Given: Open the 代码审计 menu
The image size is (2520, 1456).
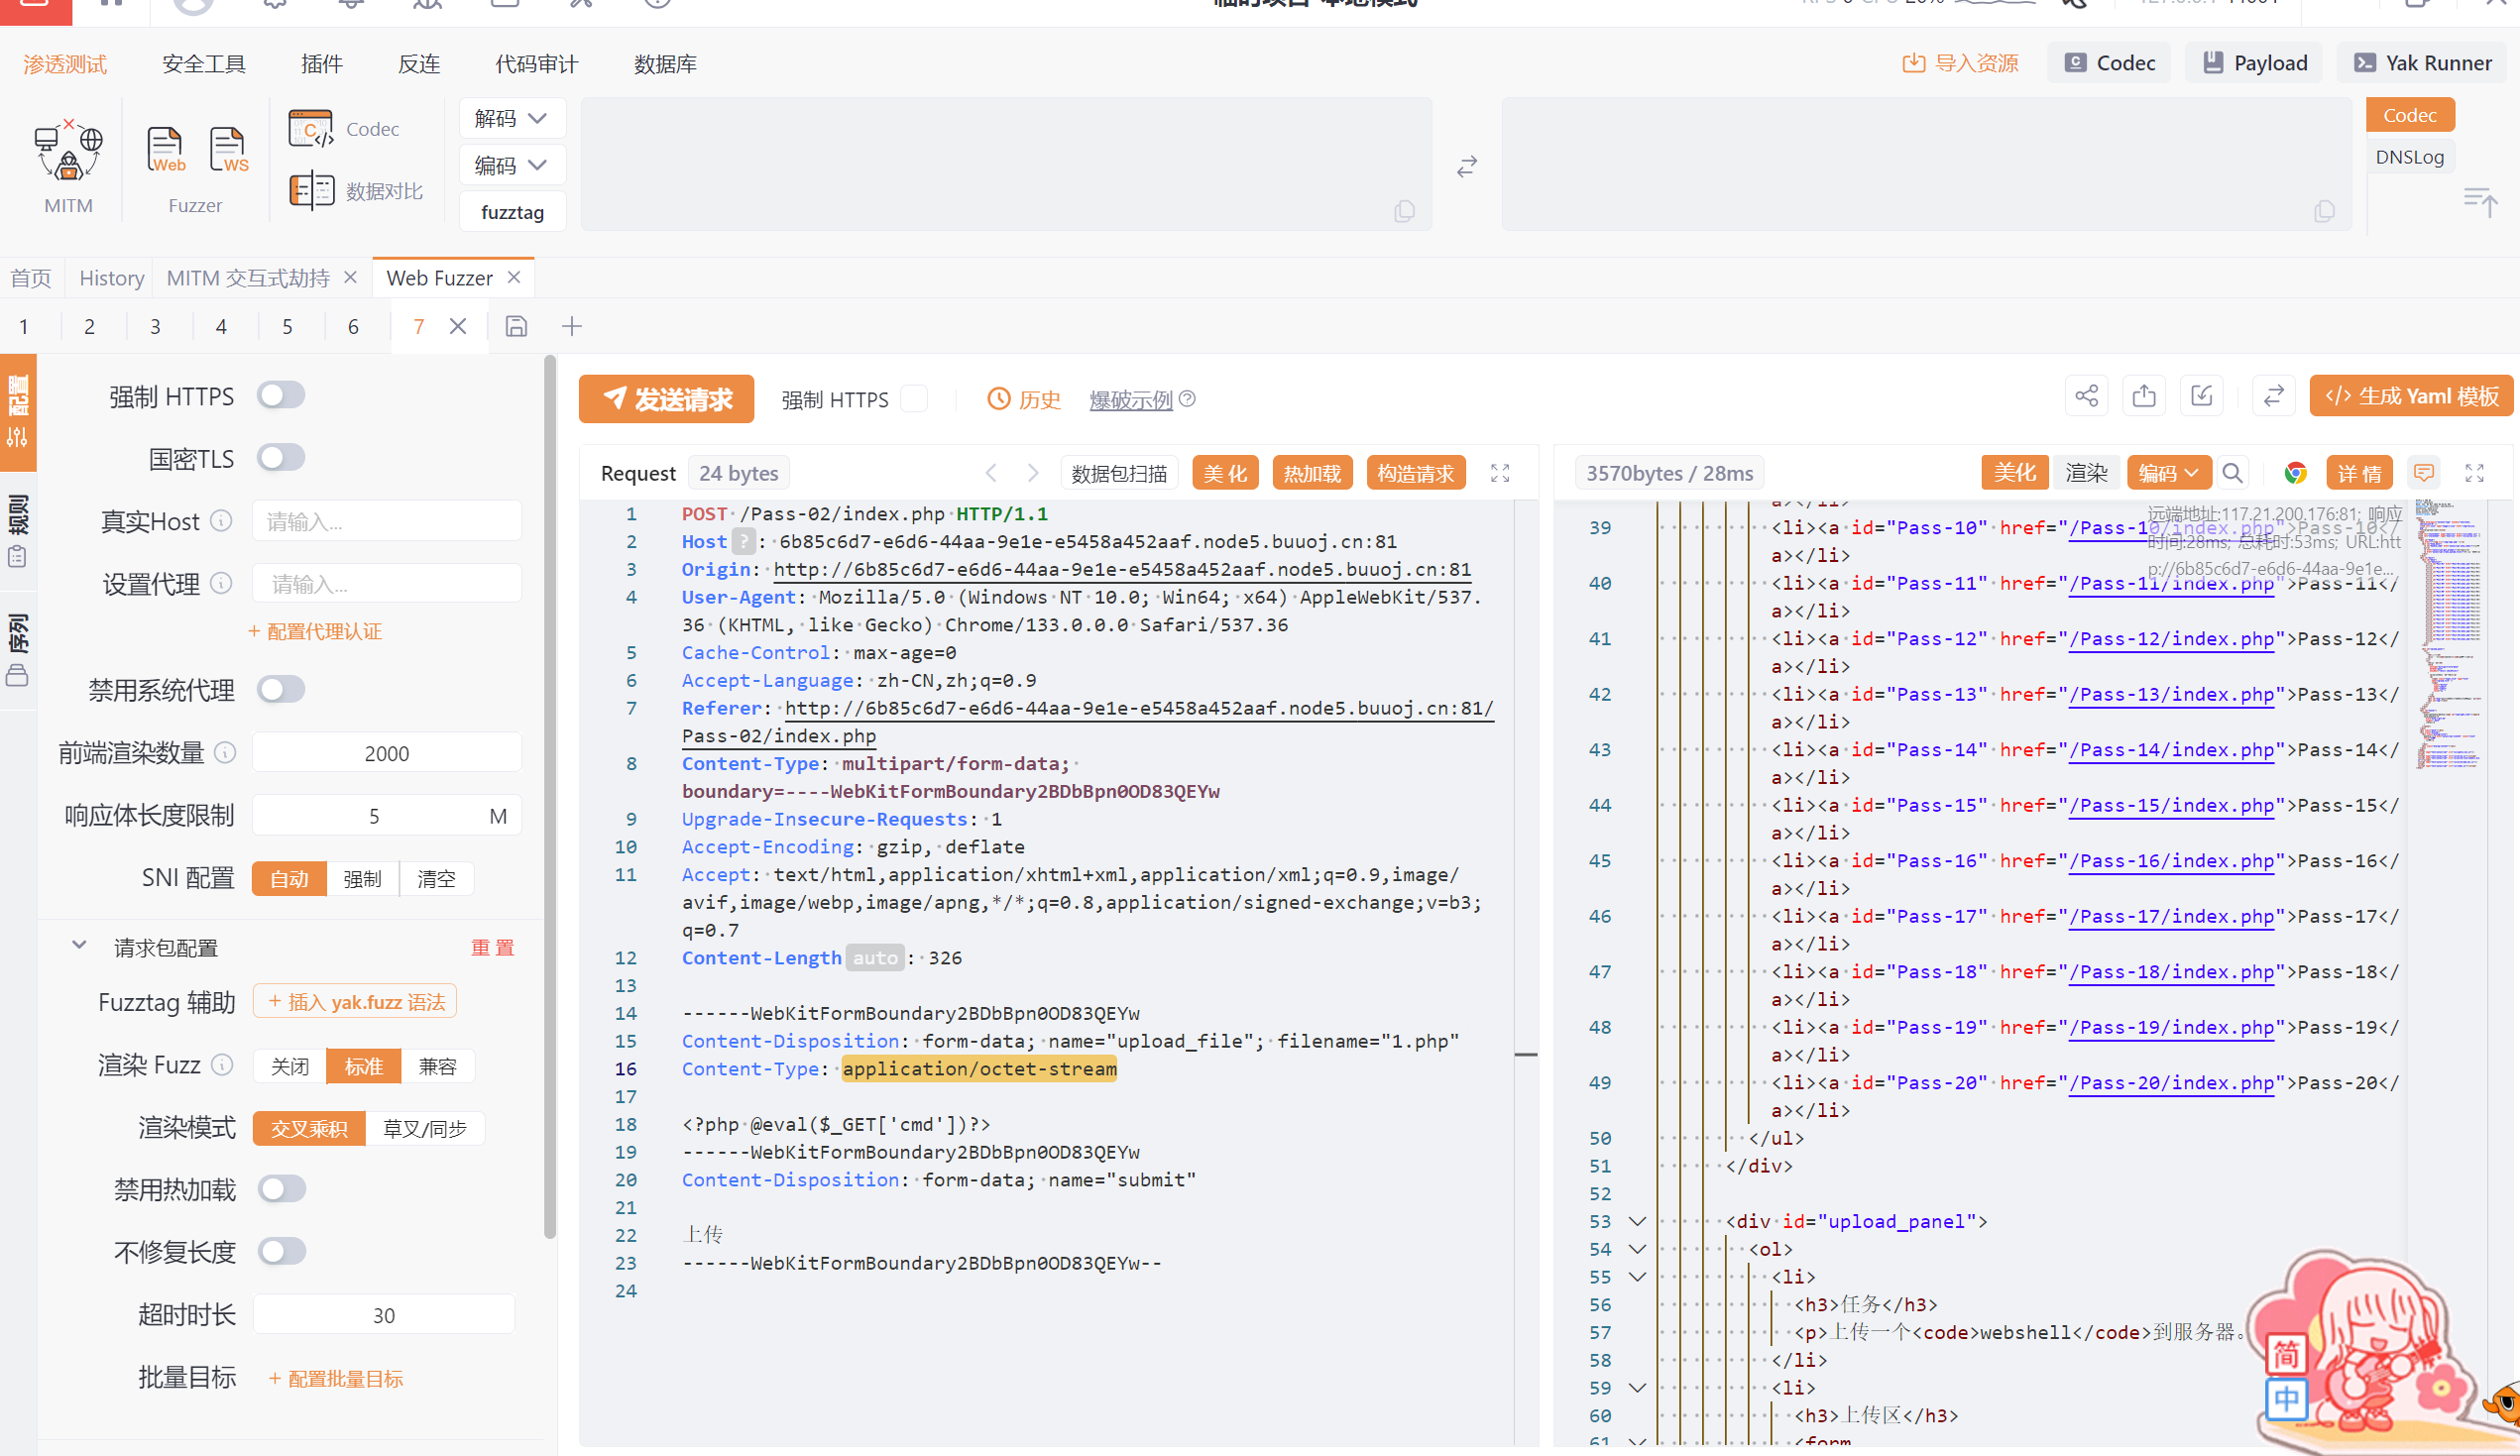Looking at the screenshot, I should (536, 64).
